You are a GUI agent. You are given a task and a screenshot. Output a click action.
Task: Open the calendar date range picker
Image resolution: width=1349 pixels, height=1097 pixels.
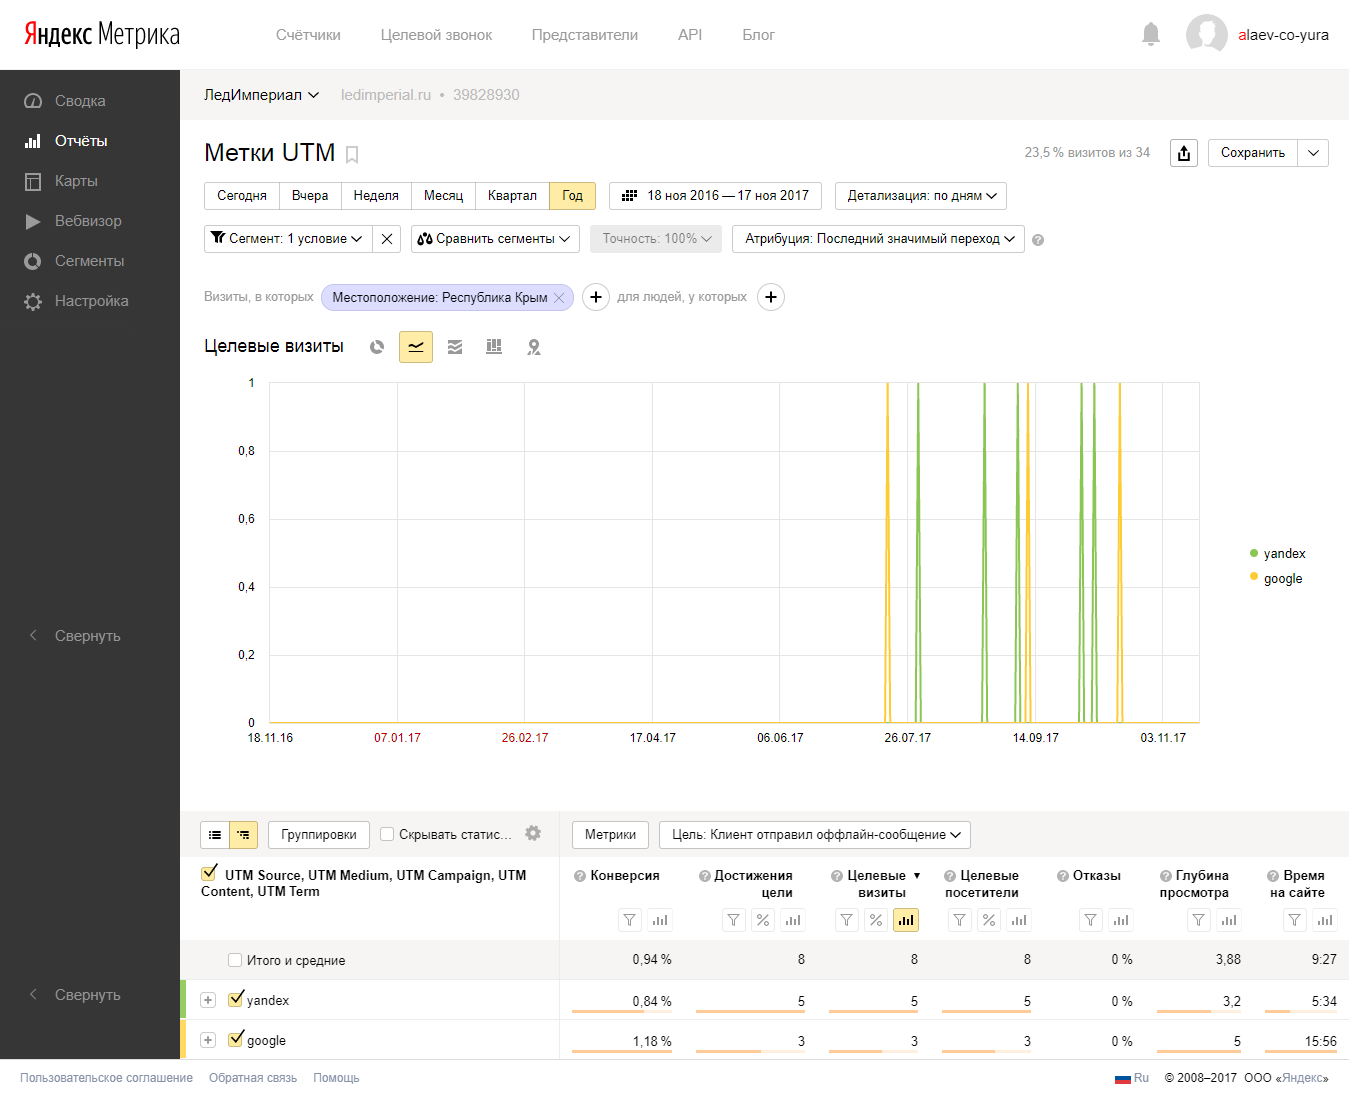tap(715, 196)
